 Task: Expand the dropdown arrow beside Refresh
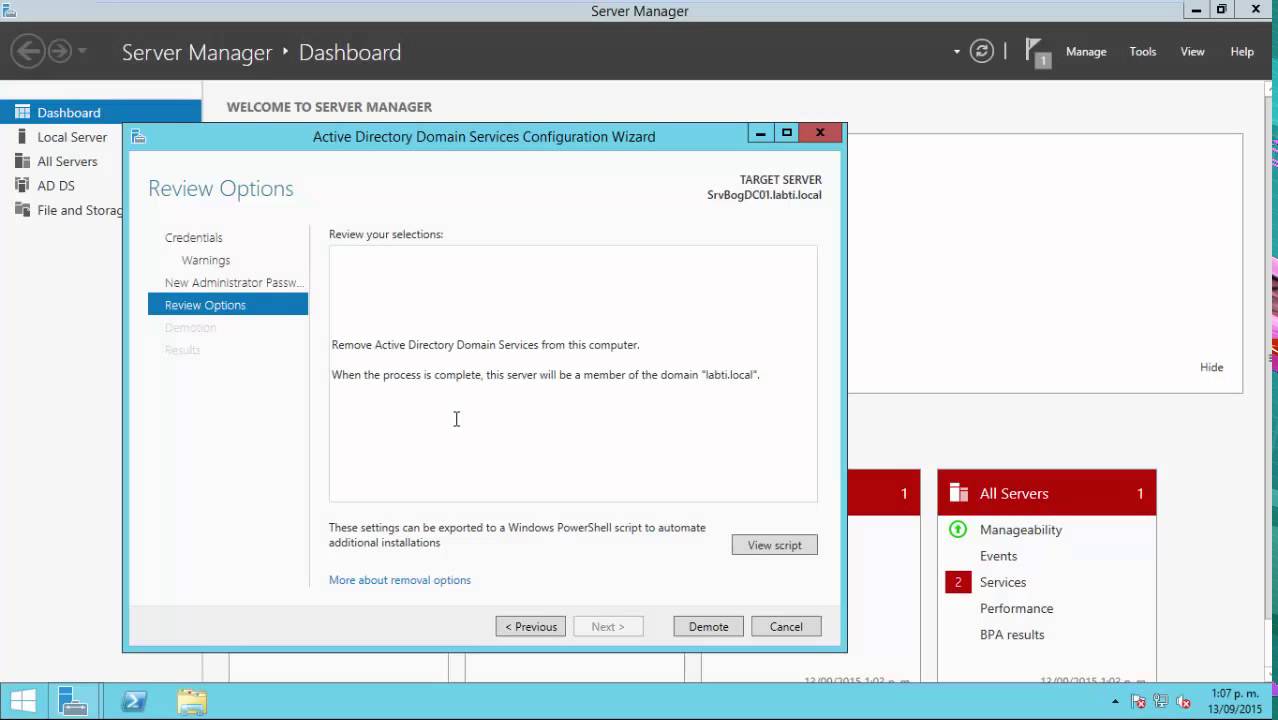click(x=957, y=52)
